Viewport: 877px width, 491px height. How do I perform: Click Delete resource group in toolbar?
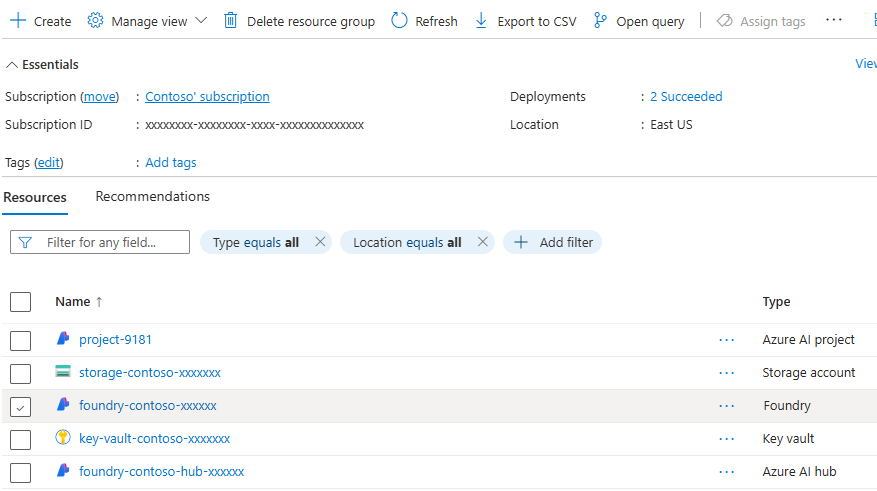point(299,21)
